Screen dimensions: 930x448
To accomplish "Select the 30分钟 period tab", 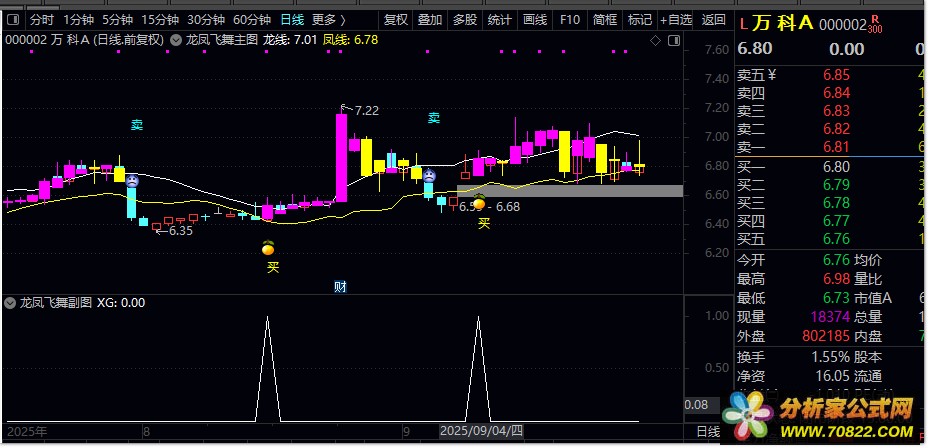I will [206, 20].
